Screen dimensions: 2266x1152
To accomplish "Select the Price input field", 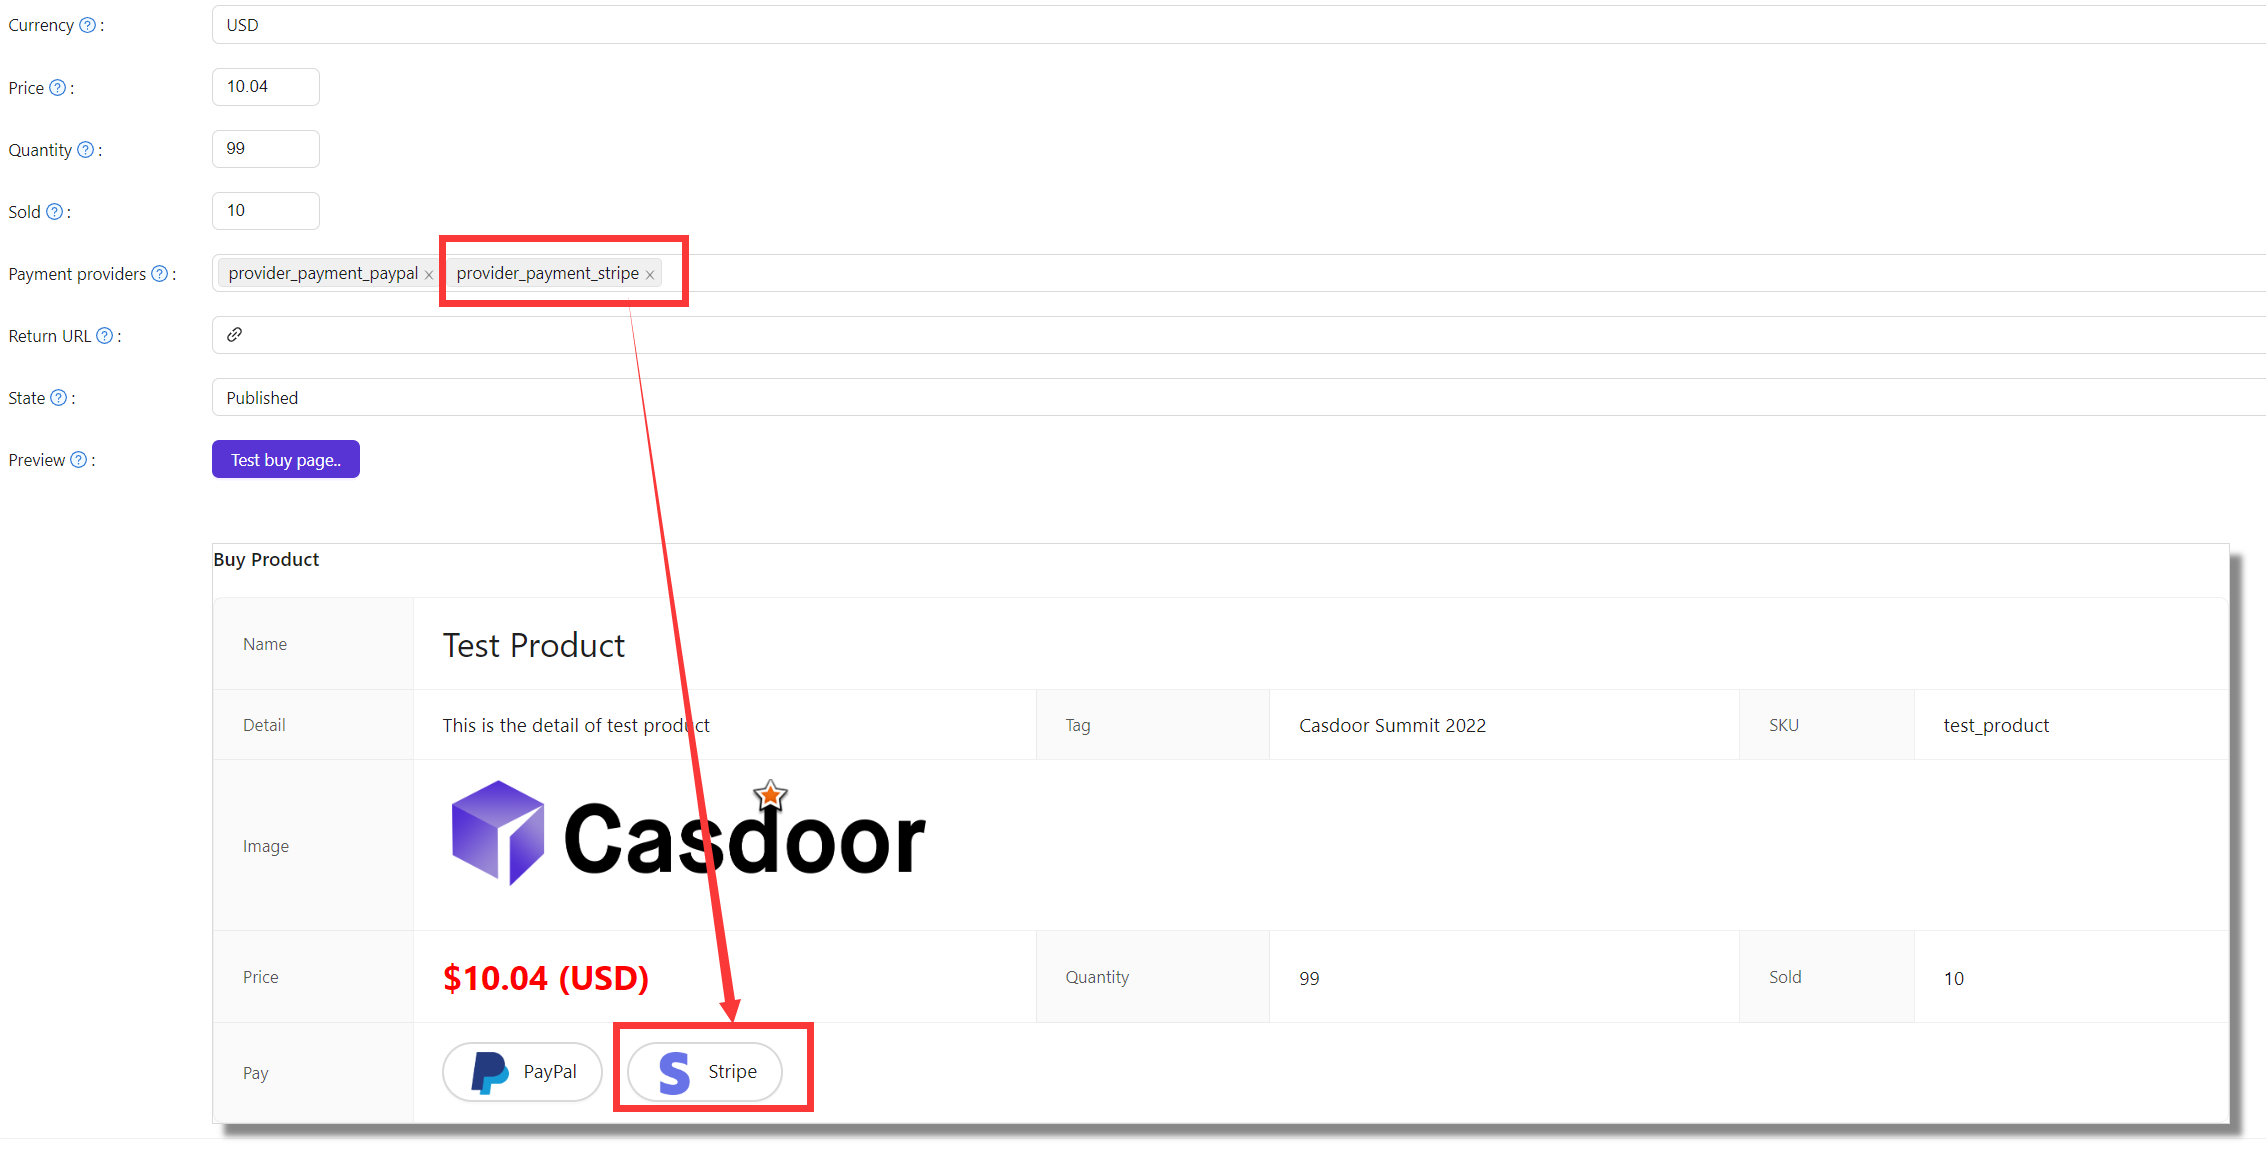I will click(264, 88).
